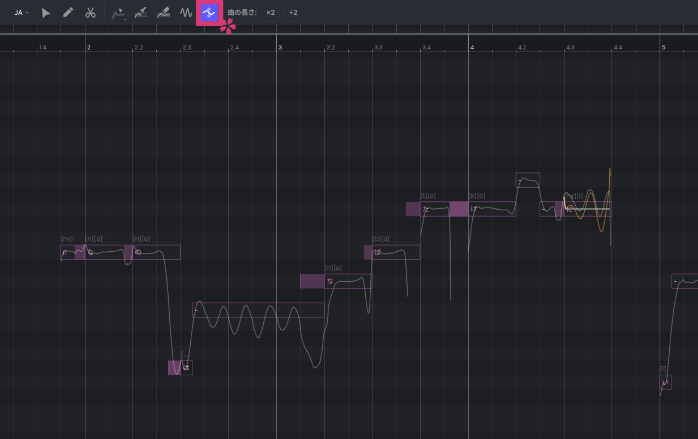698x439 pixels.
Task: Select the [b][a] note block
Action: pyautogui.click(x=395, y=252)
